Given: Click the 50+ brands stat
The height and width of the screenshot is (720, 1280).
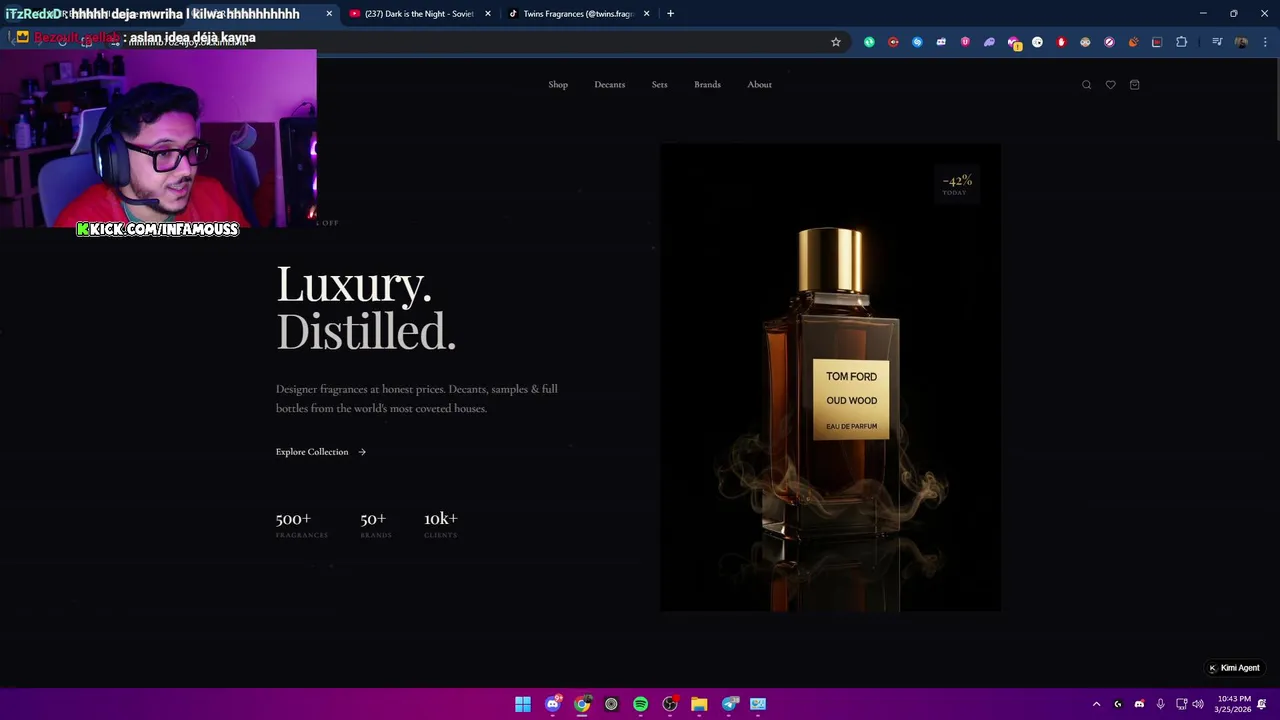Looking at the screenshot, I should point(375,525).
